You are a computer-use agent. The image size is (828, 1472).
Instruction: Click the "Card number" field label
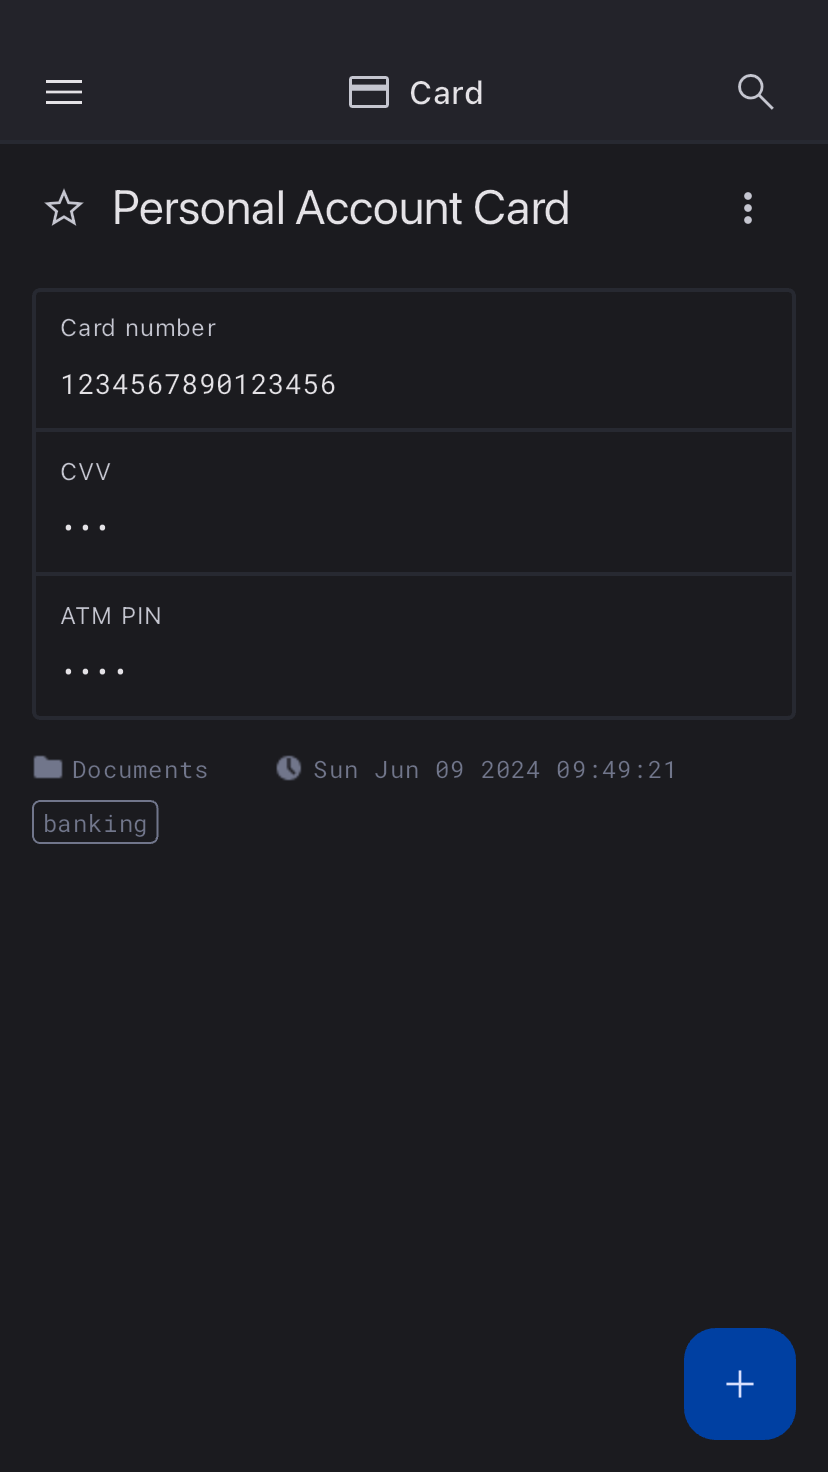pyautogui.click(x=138, y=328)
